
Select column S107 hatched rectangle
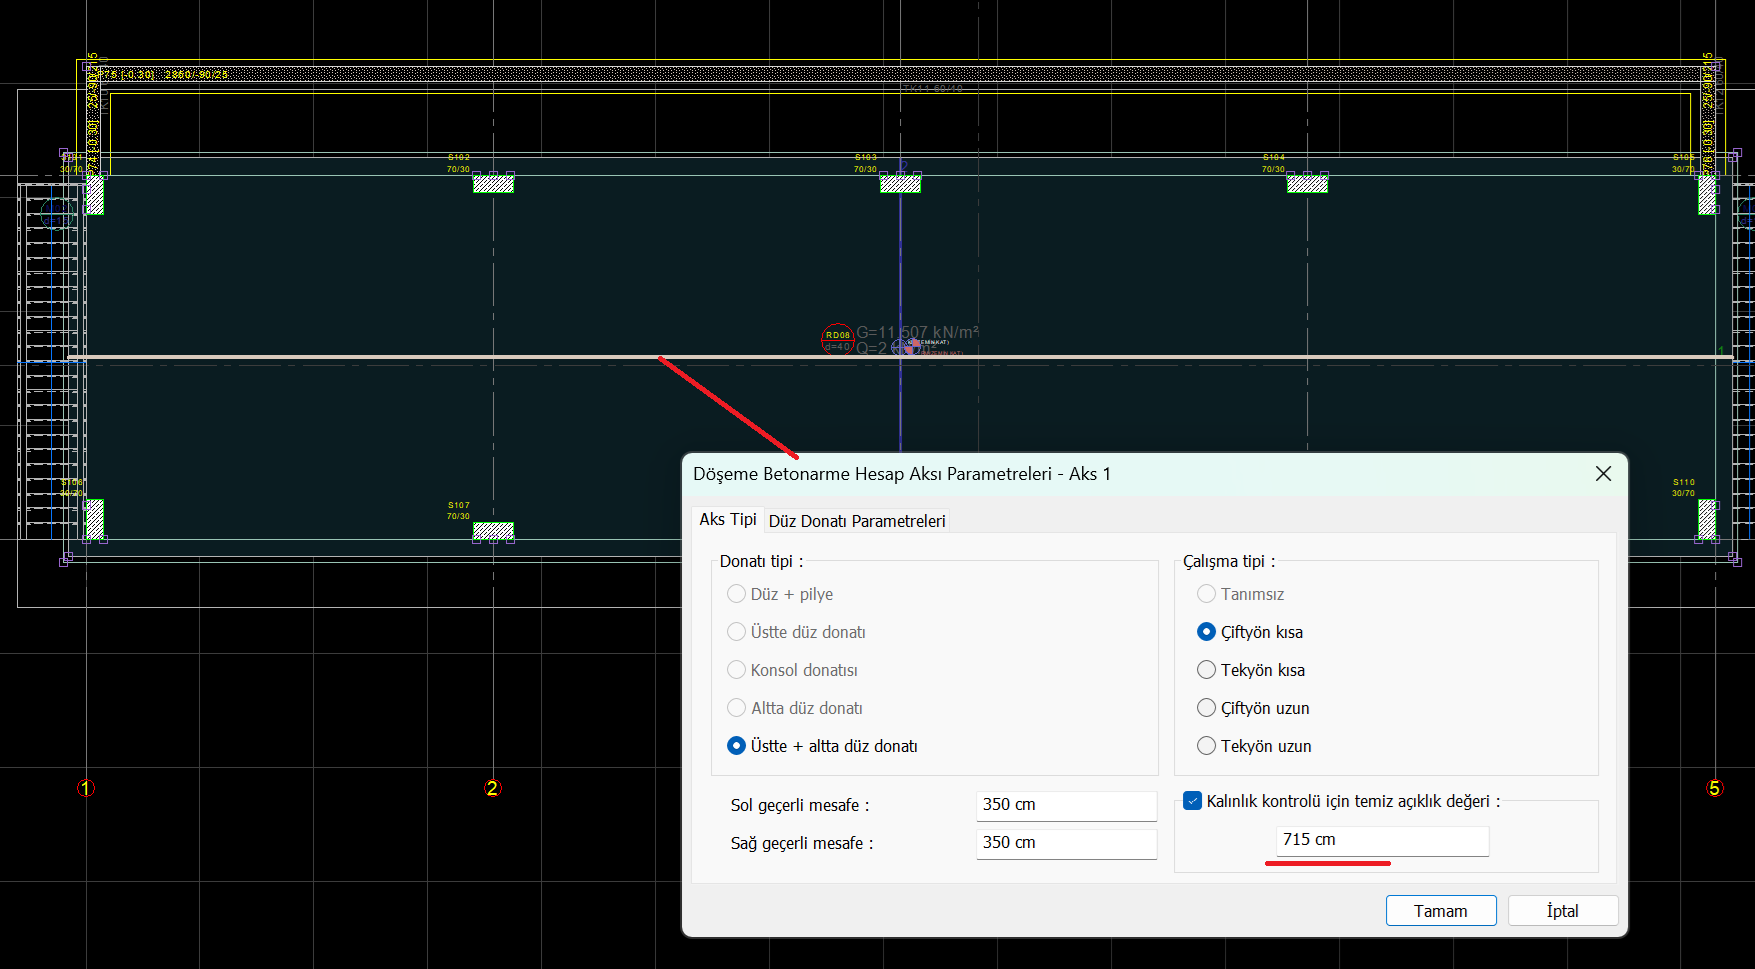pyautogui.click(x=493, y=531)
